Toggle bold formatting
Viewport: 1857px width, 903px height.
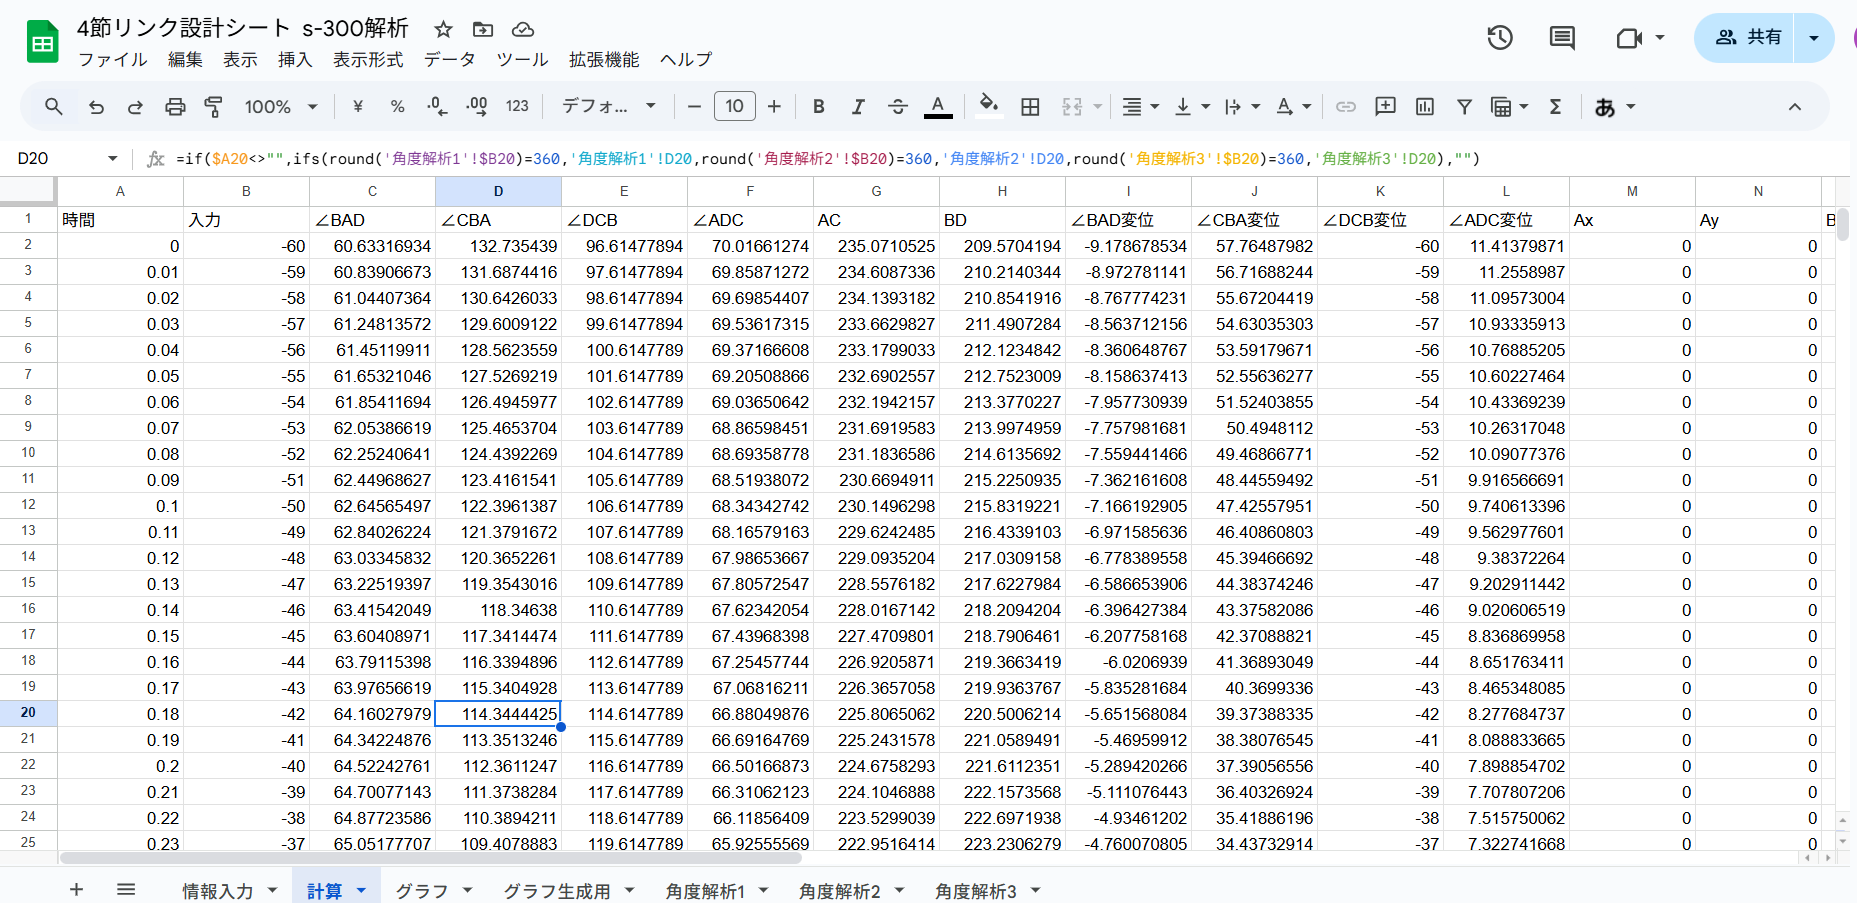coord(819,107)
